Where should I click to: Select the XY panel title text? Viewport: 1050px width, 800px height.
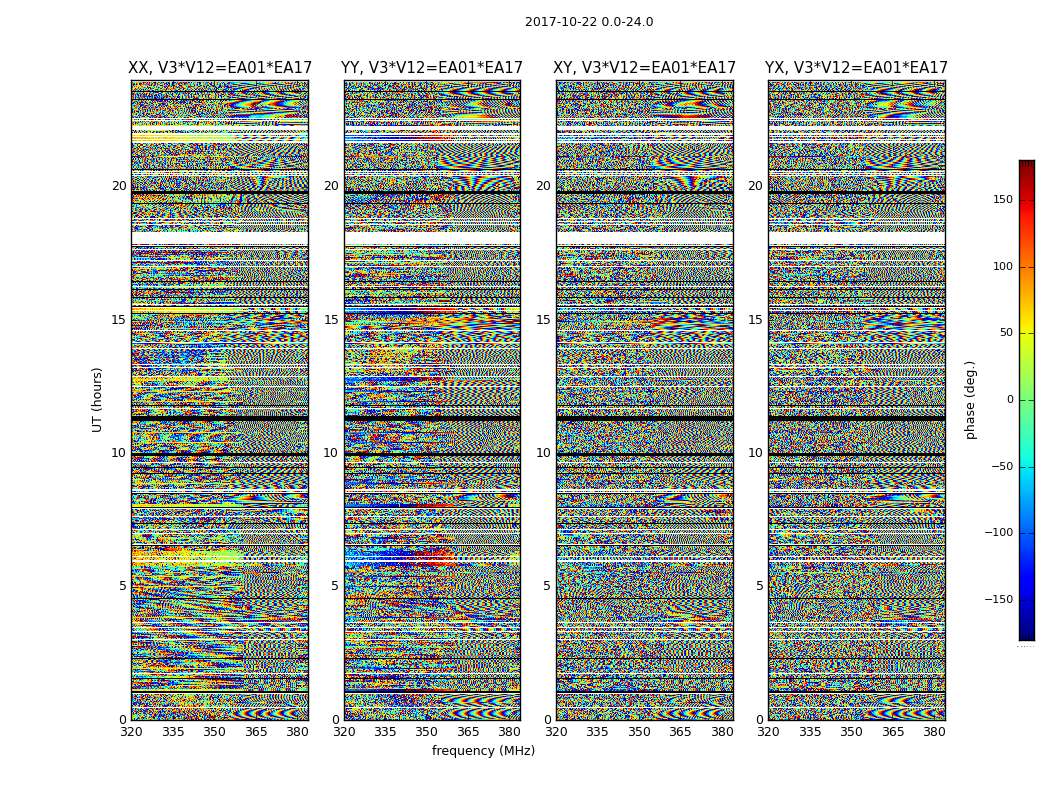pyautogui.click(x=644, y=68)
